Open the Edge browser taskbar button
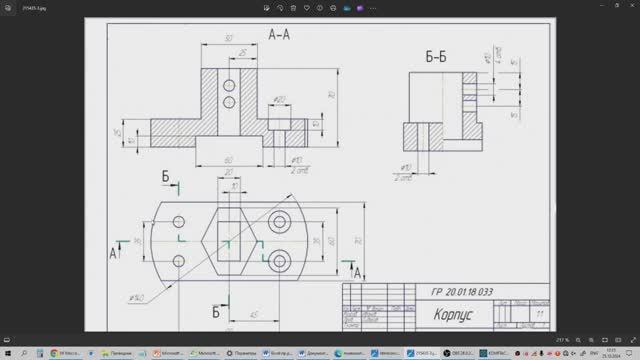The width and height of the screenshot is (640, 360). click(x=349, y=353)
